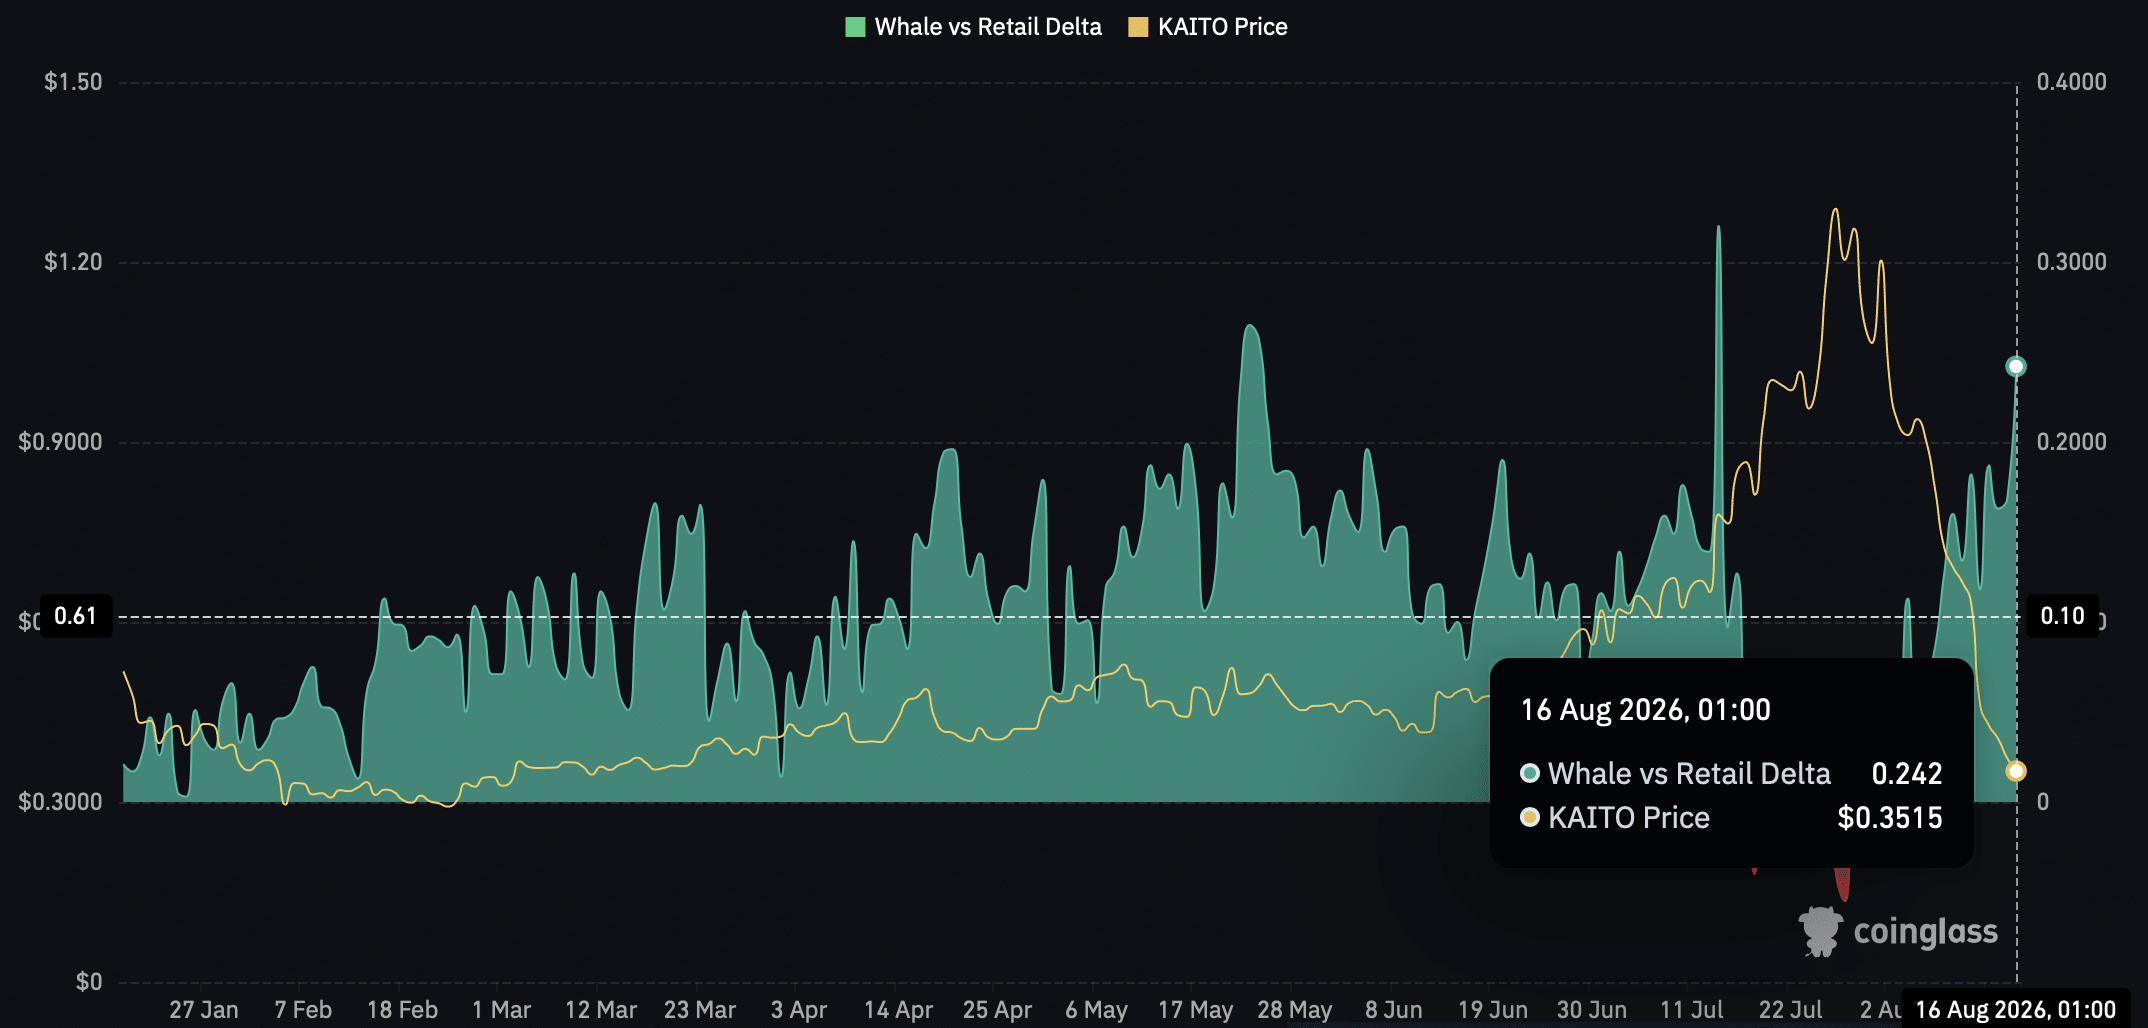Toggle the KAITO Price legend entry
Viewport: 2148px width, 1028px height.
1208,27
